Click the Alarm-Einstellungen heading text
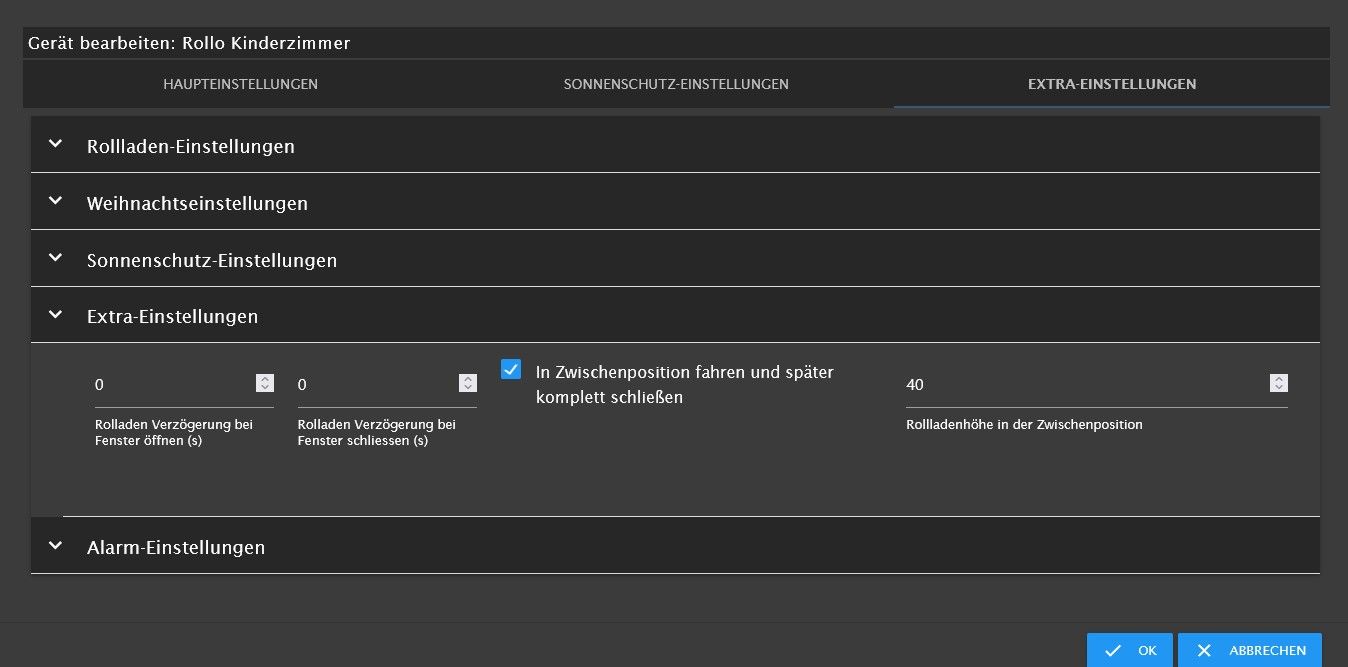This screenshot has height=667, width=1348. click(176, 547)
